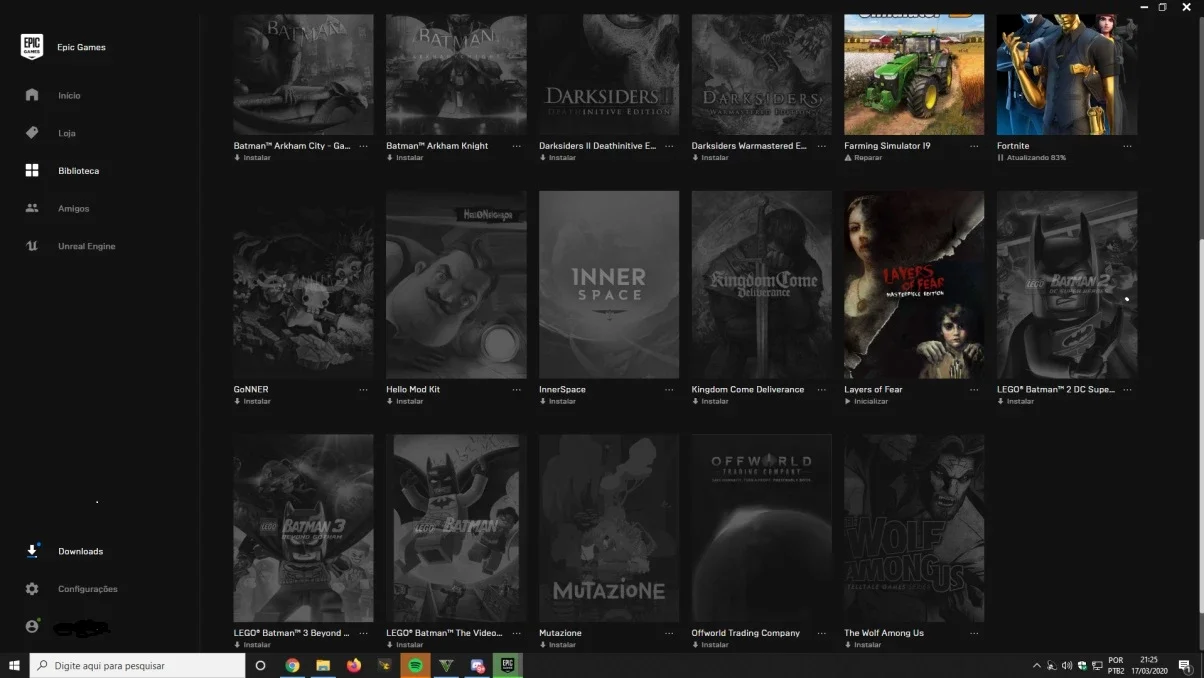This screenshot has width=1204, height=678.
Task: Open Spotify from the taskbar
Action: tap(416, 665)
